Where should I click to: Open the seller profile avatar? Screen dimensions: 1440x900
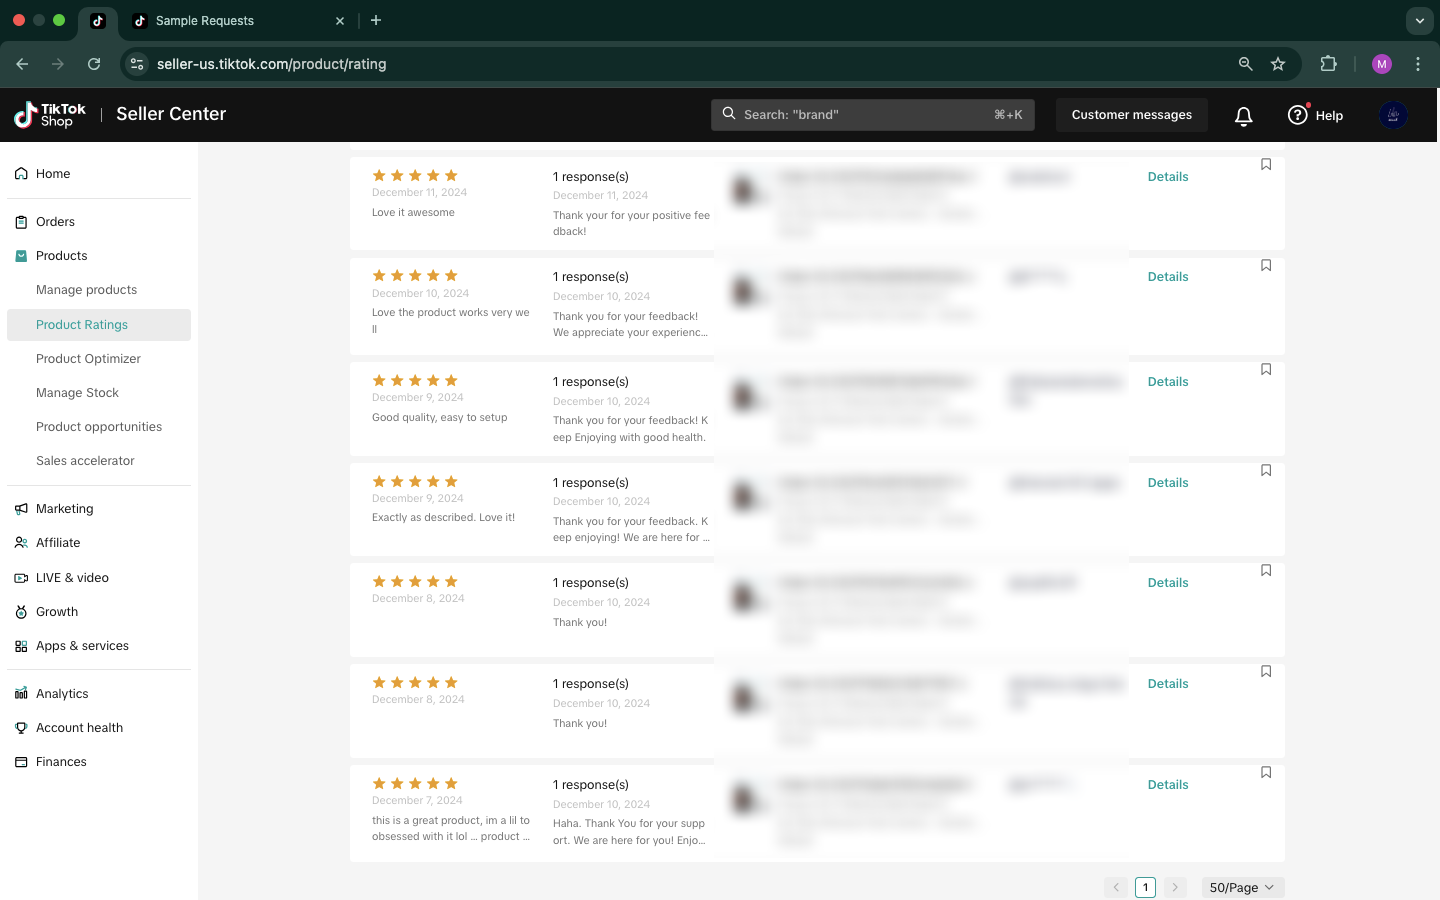[1393, 115]
